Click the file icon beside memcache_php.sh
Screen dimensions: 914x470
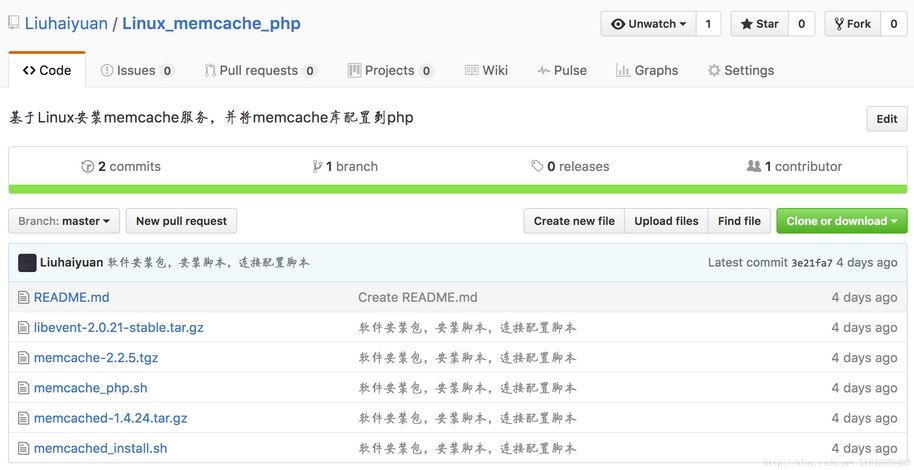(x=23, y=388)
